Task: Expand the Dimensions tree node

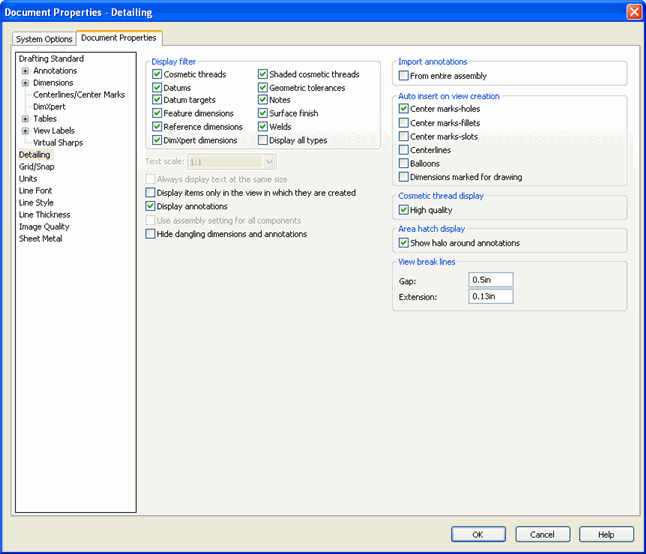Action: click(x=25, y=83)
